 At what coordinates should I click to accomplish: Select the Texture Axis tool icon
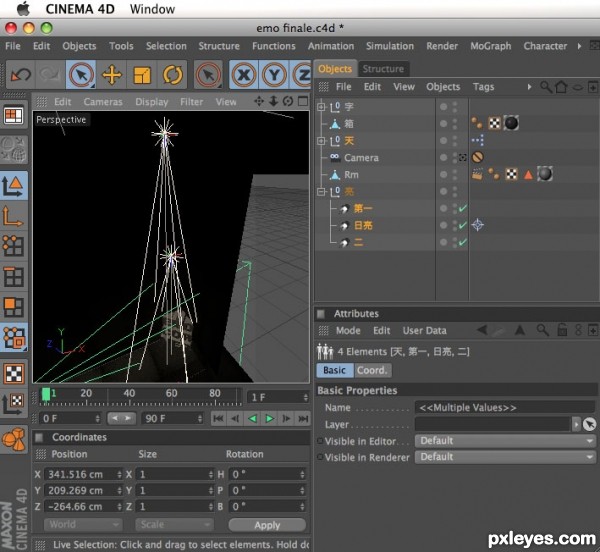click(x=13, y=404)
